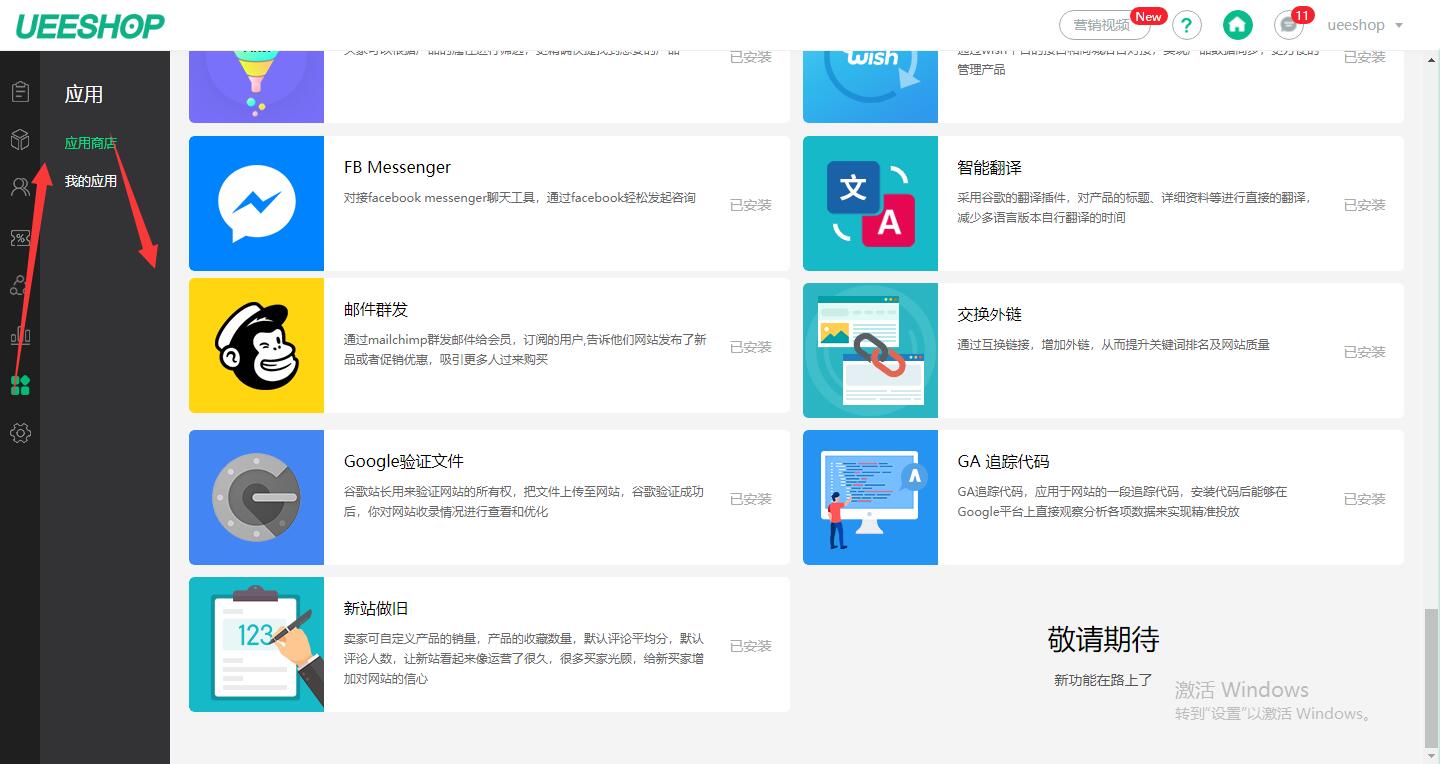
Task: Click the 敬请期待 coming soon text
Action: pyautogui.click(x=1103, y=639)
